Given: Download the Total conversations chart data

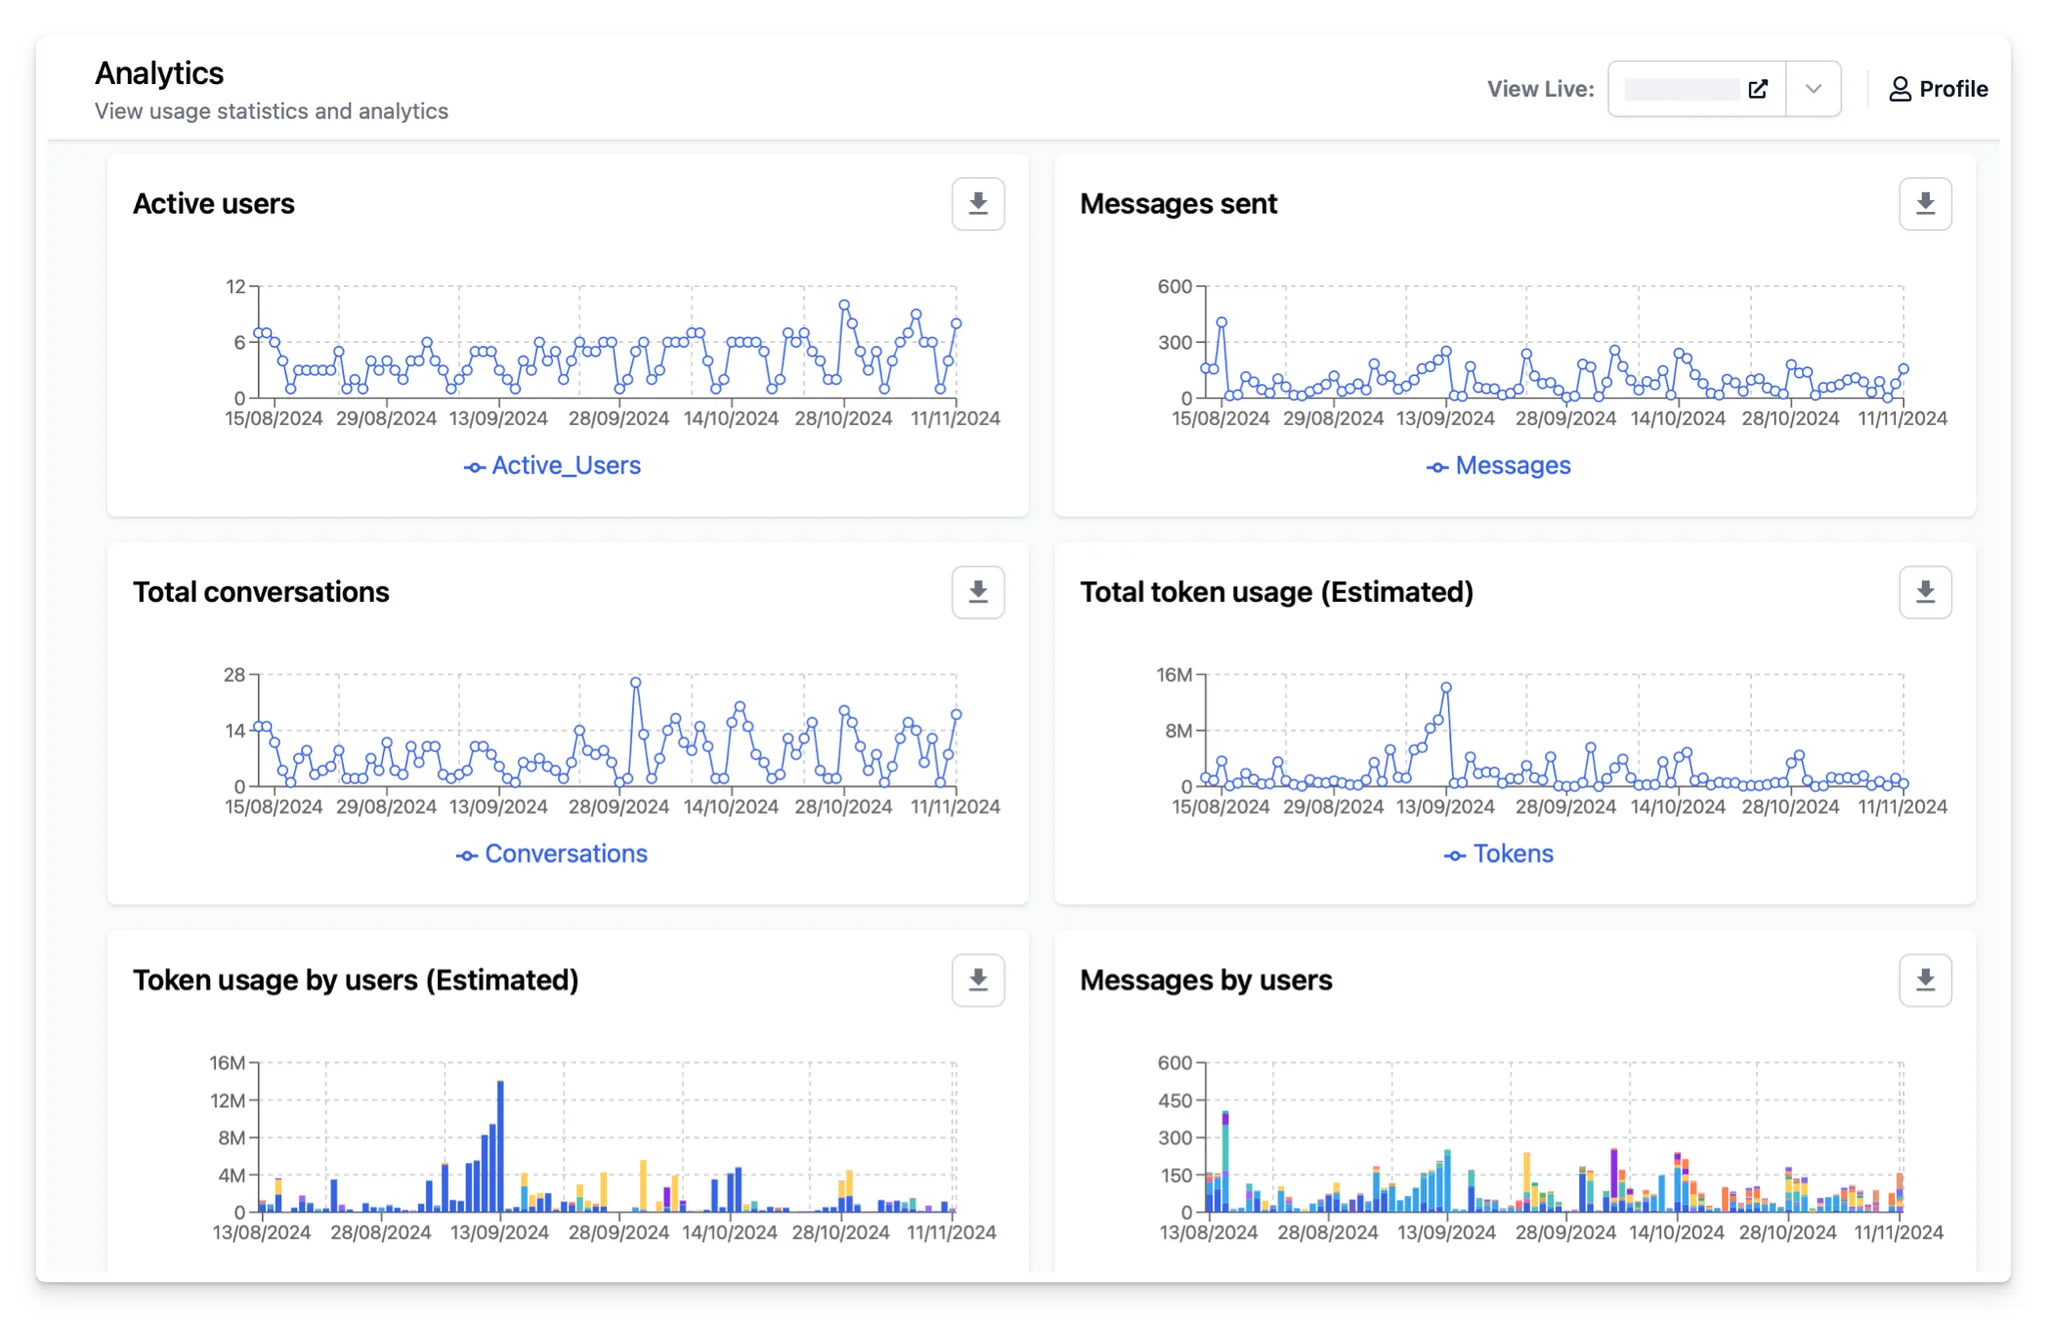Looking at the screenshot, I should click(x=977, y=592).
